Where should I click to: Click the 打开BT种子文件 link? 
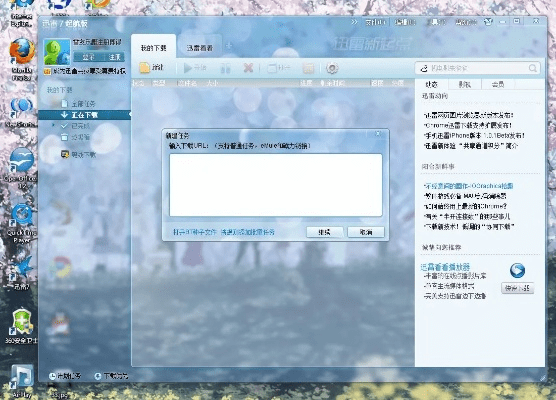click(195, 232)
